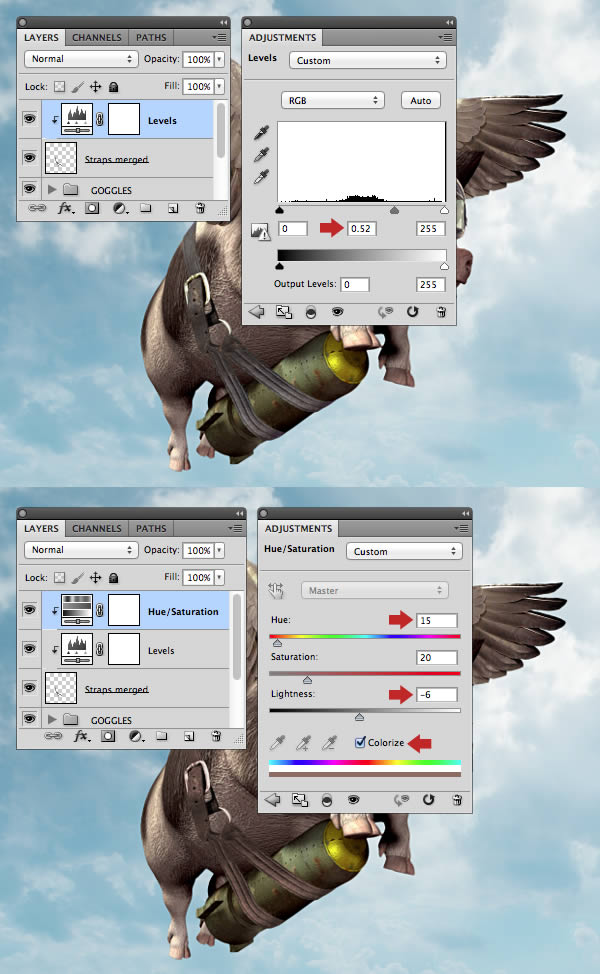Click lock position icon in upper Layers panel
This screenshot has width=600, height=974.
click(x=96, y=86)
